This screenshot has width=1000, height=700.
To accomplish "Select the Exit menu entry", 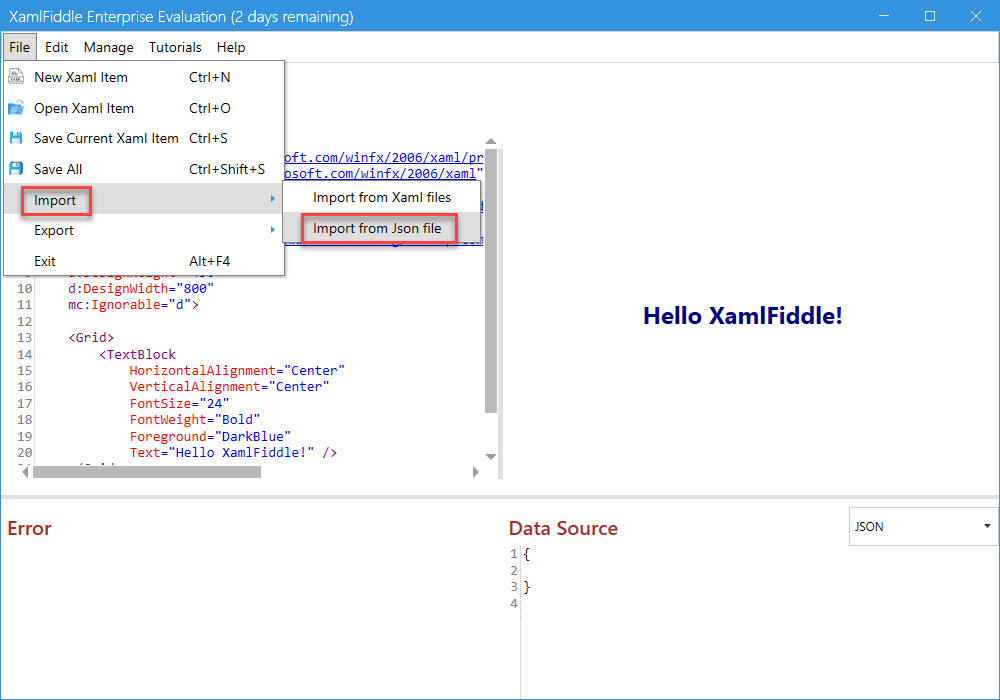I will 143,261.
